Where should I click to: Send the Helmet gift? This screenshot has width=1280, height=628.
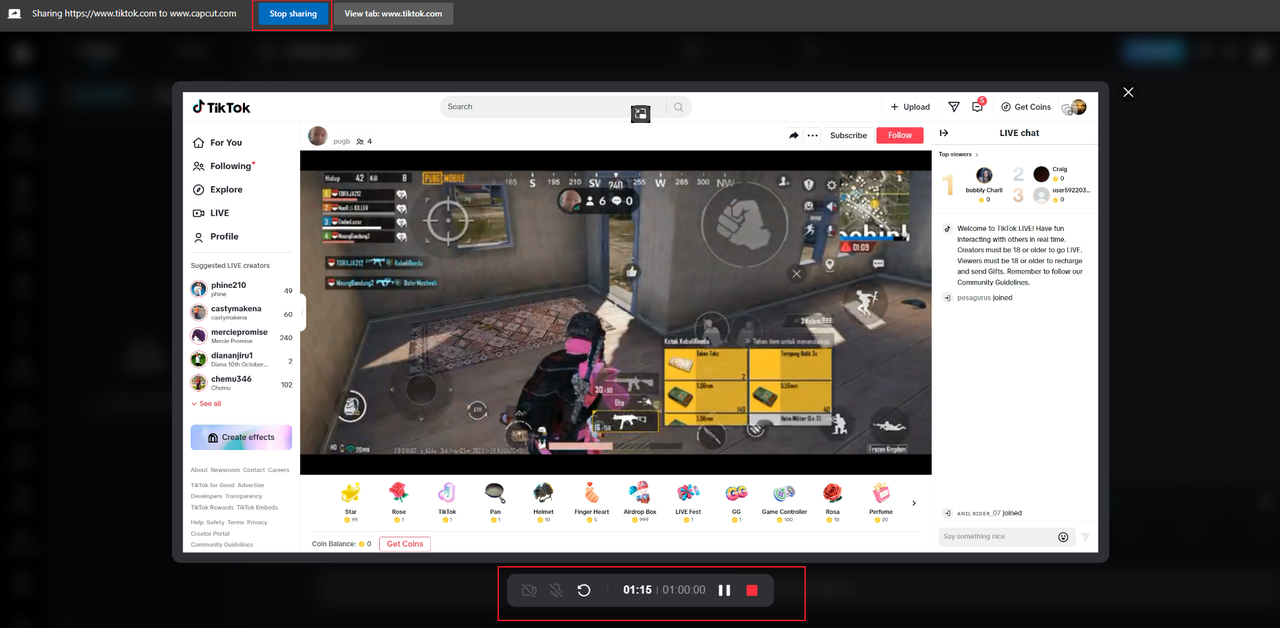tap(543, 502)
